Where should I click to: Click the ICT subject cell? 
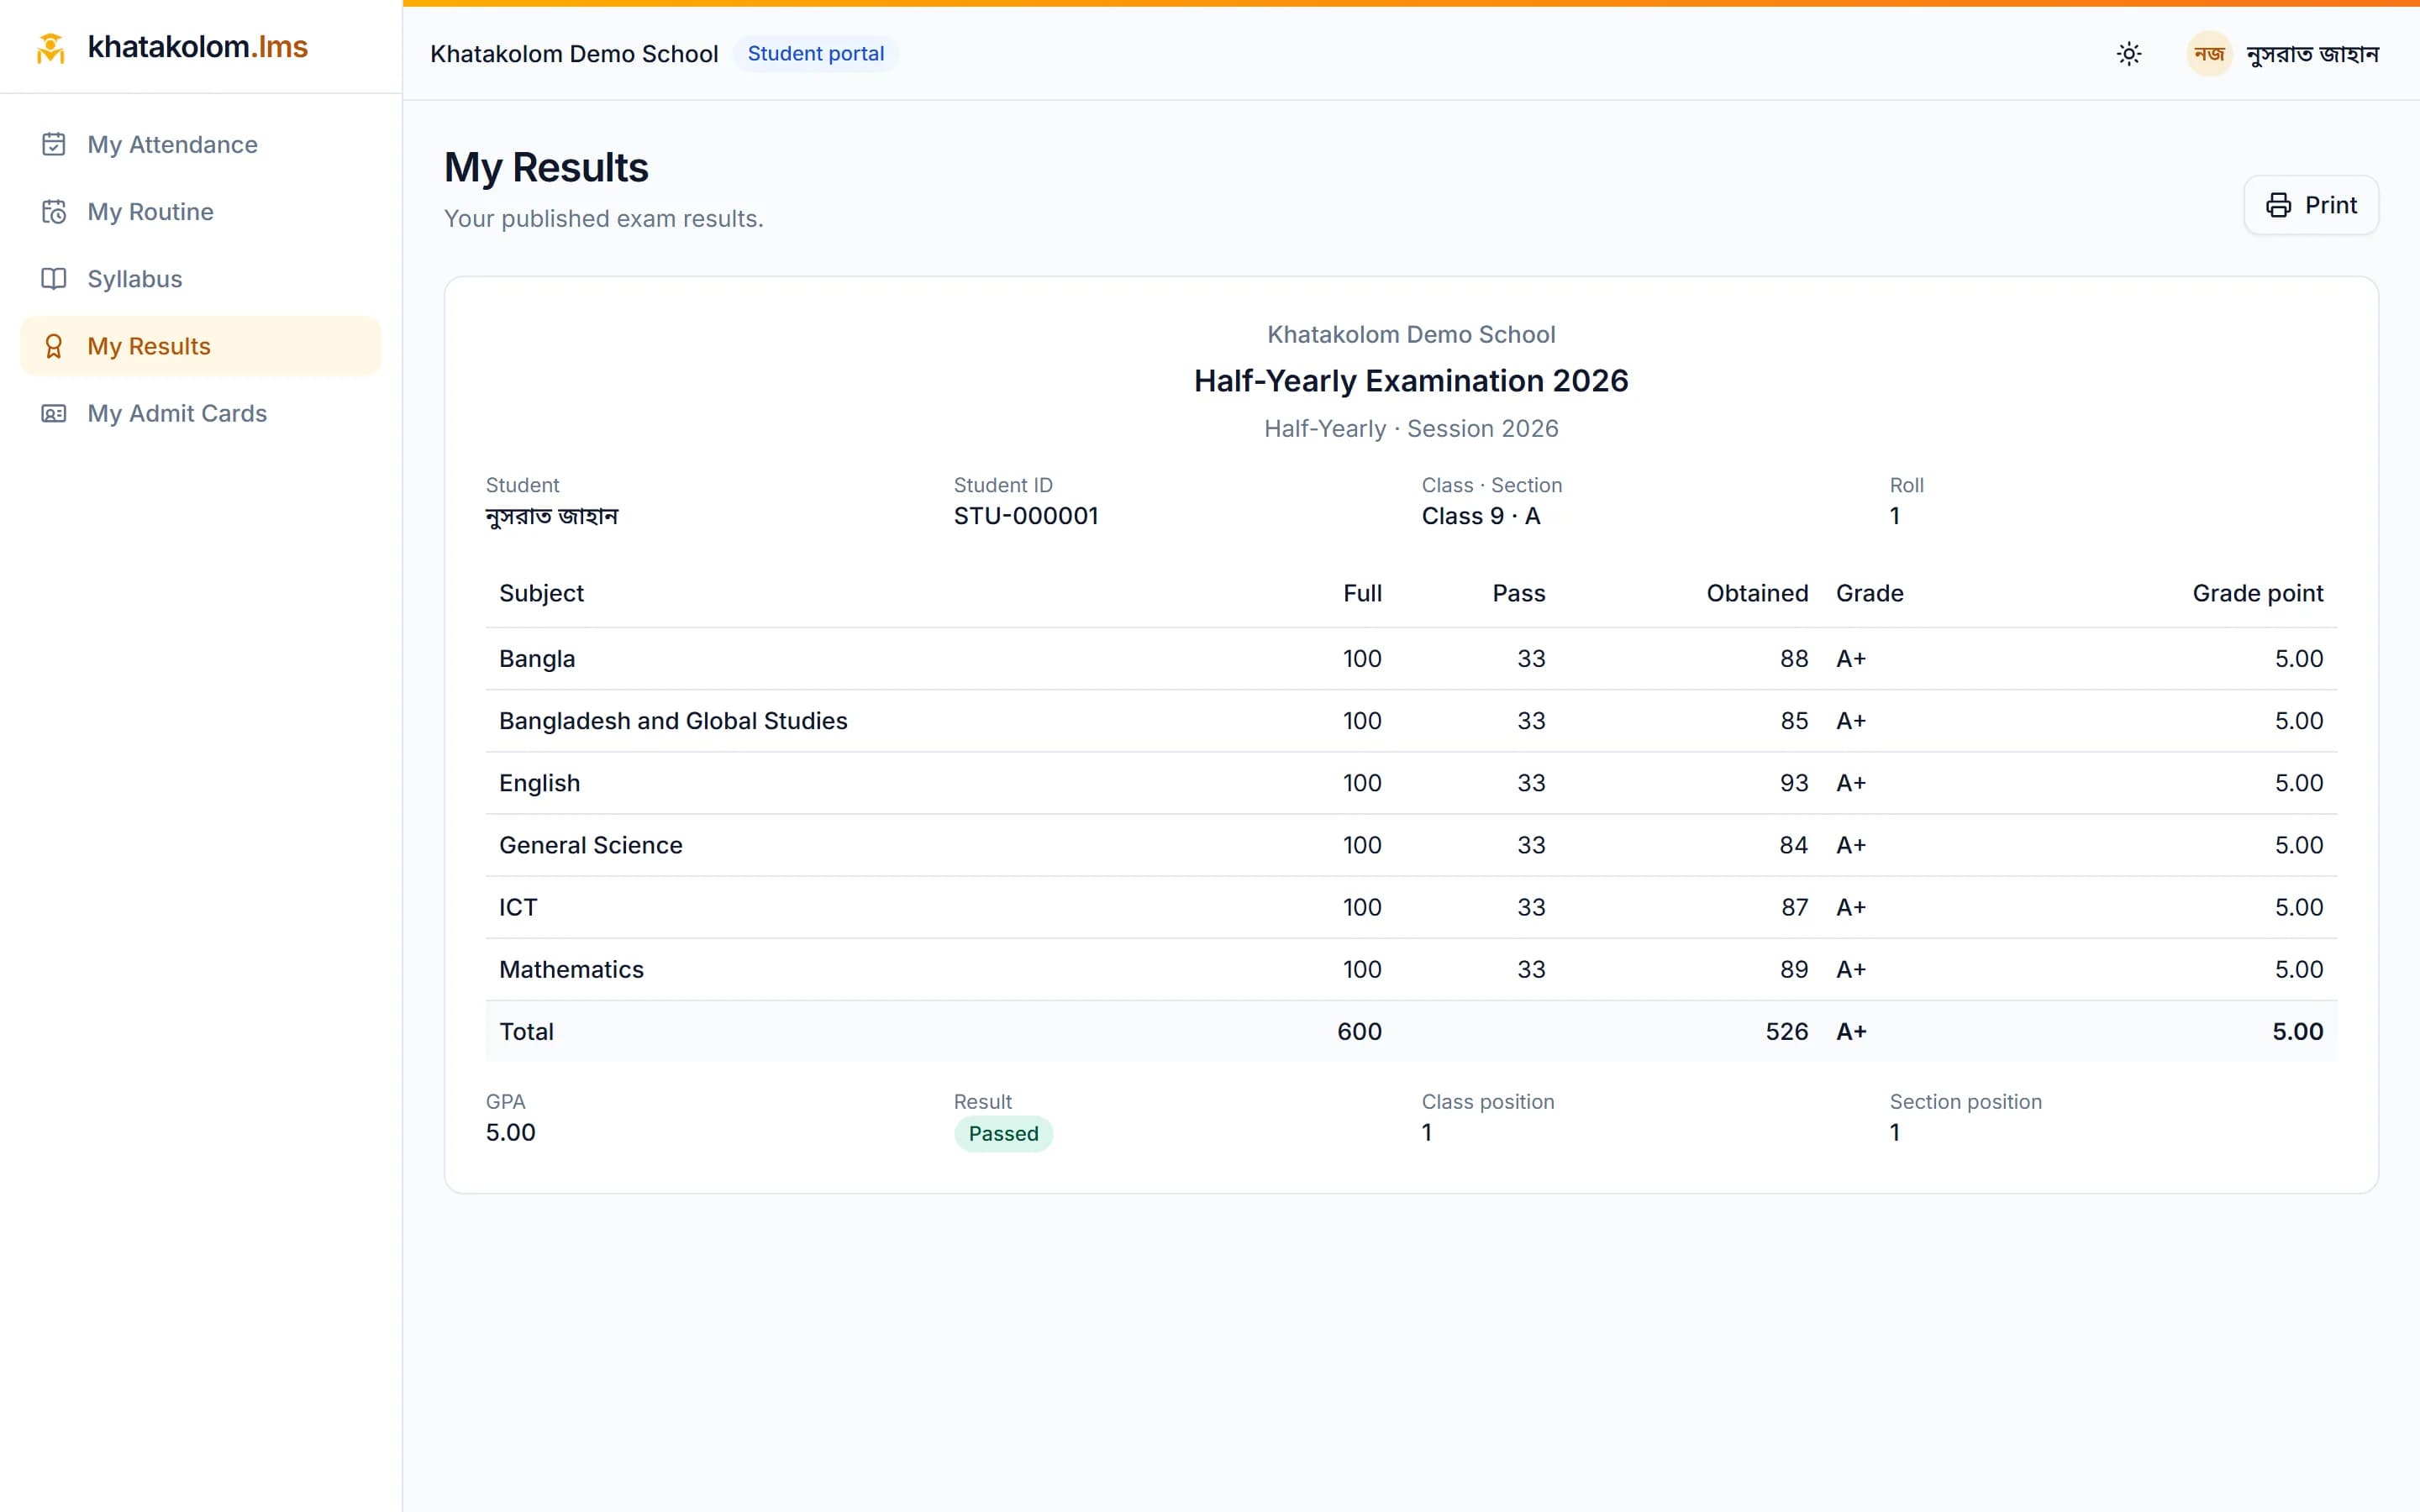click(518, 907)
